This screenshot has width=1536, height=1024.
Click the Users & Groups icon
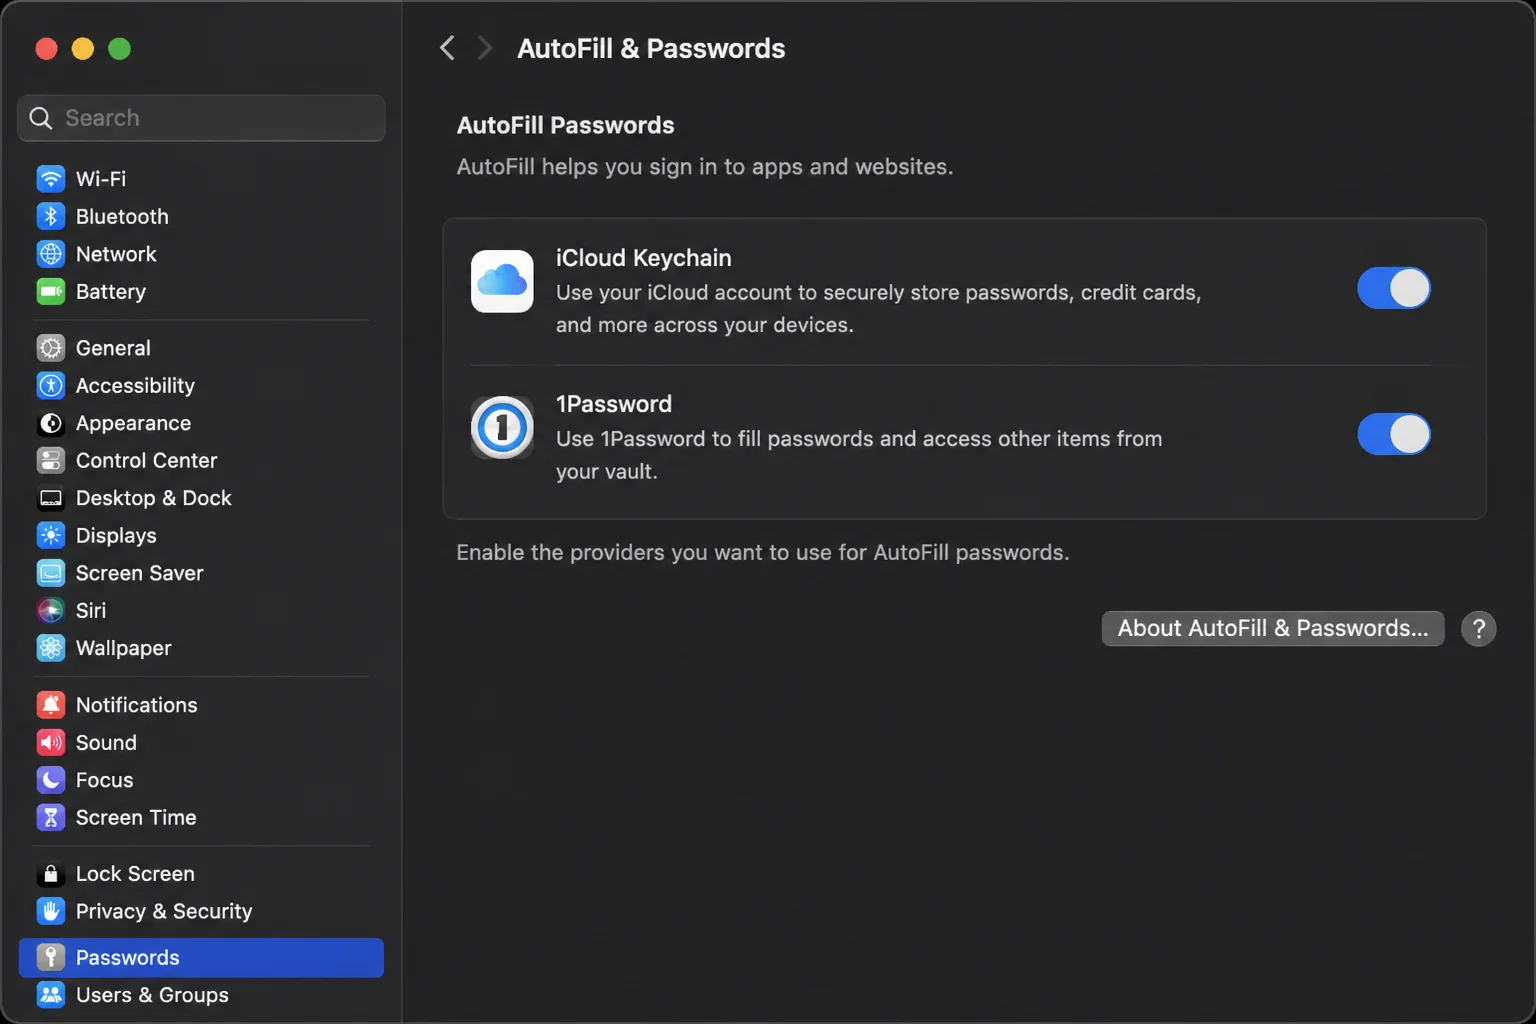(51, 995)
